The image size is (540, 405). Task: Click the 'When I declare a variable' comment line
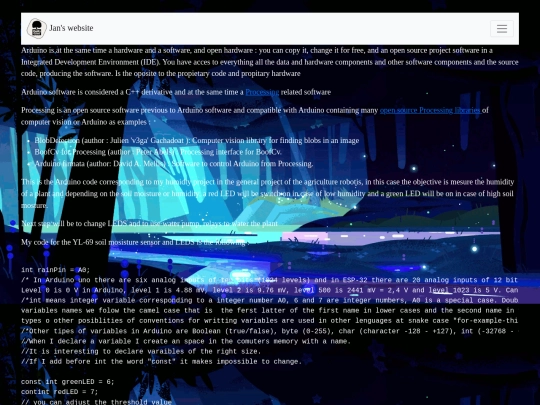(186, 341)
